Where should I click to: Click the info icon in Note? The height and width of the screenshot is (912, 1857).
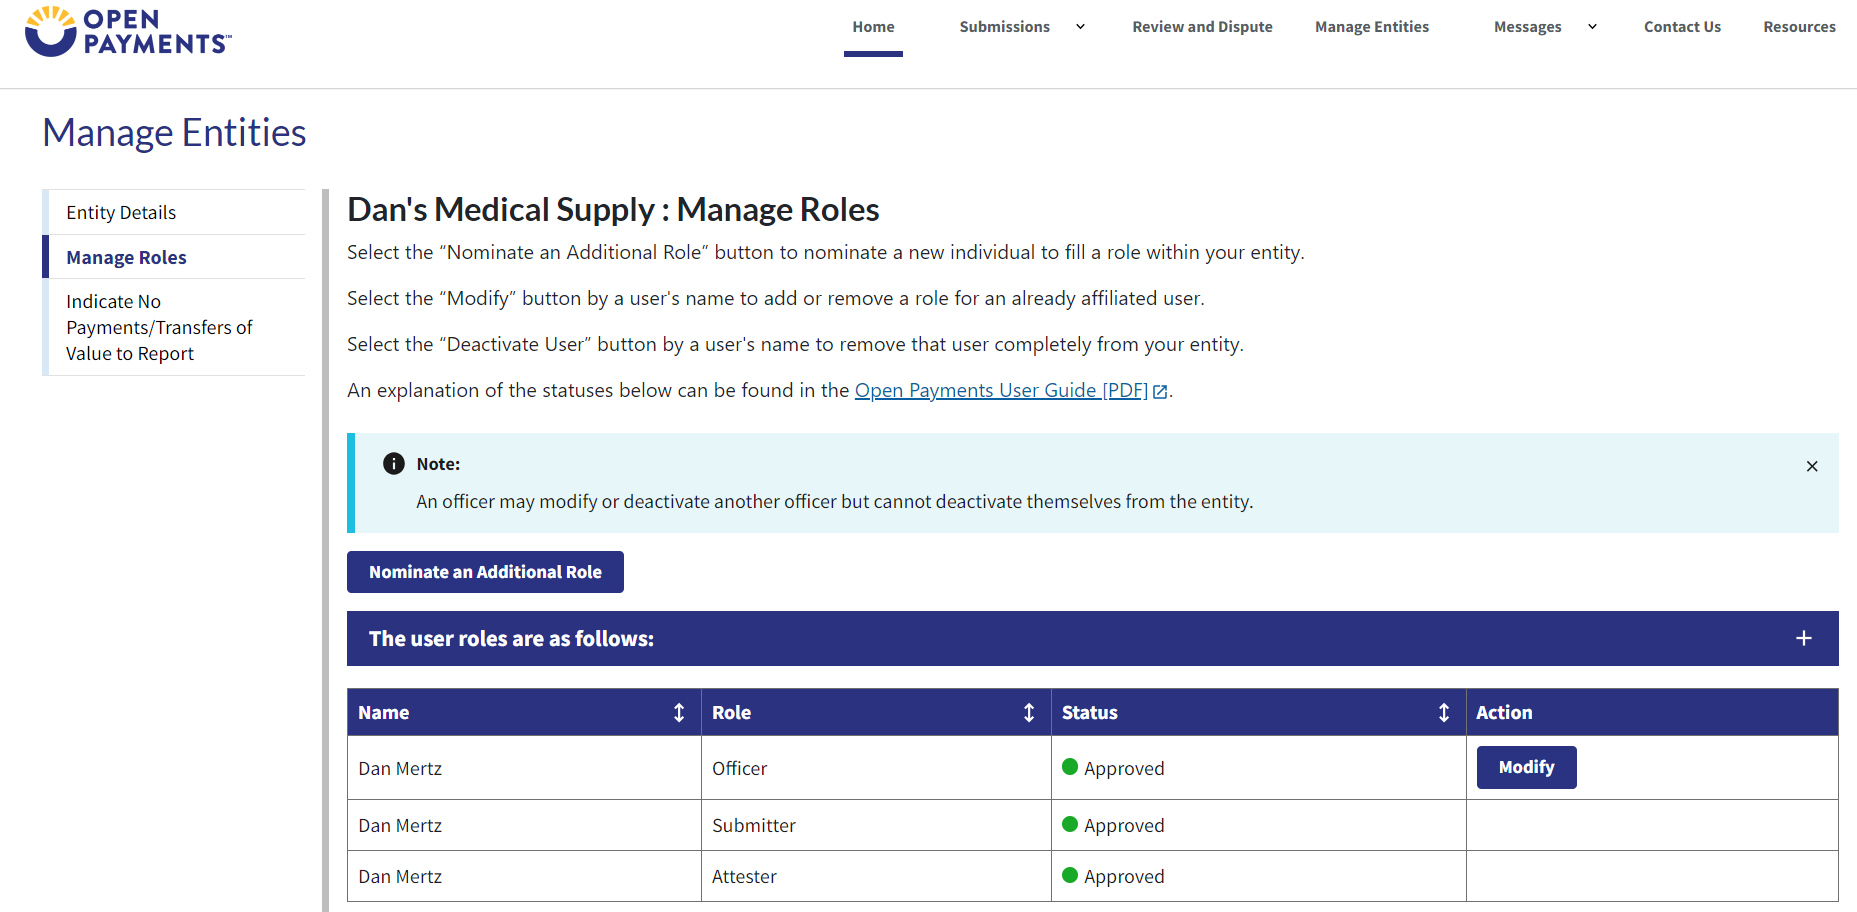coord(394,464)
